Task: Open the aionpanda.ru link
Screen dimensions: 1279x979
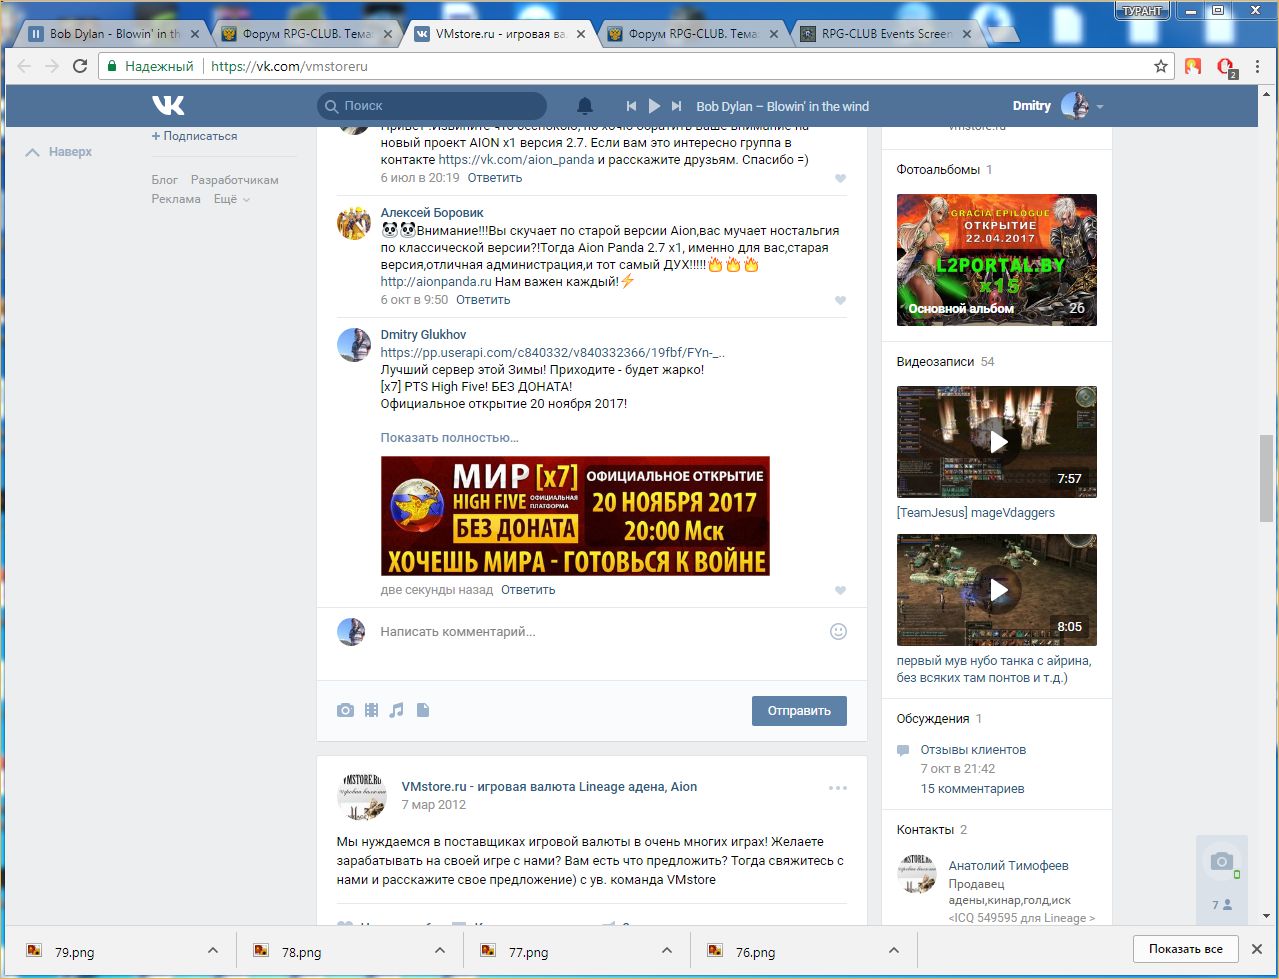Action: pos(436,282)
